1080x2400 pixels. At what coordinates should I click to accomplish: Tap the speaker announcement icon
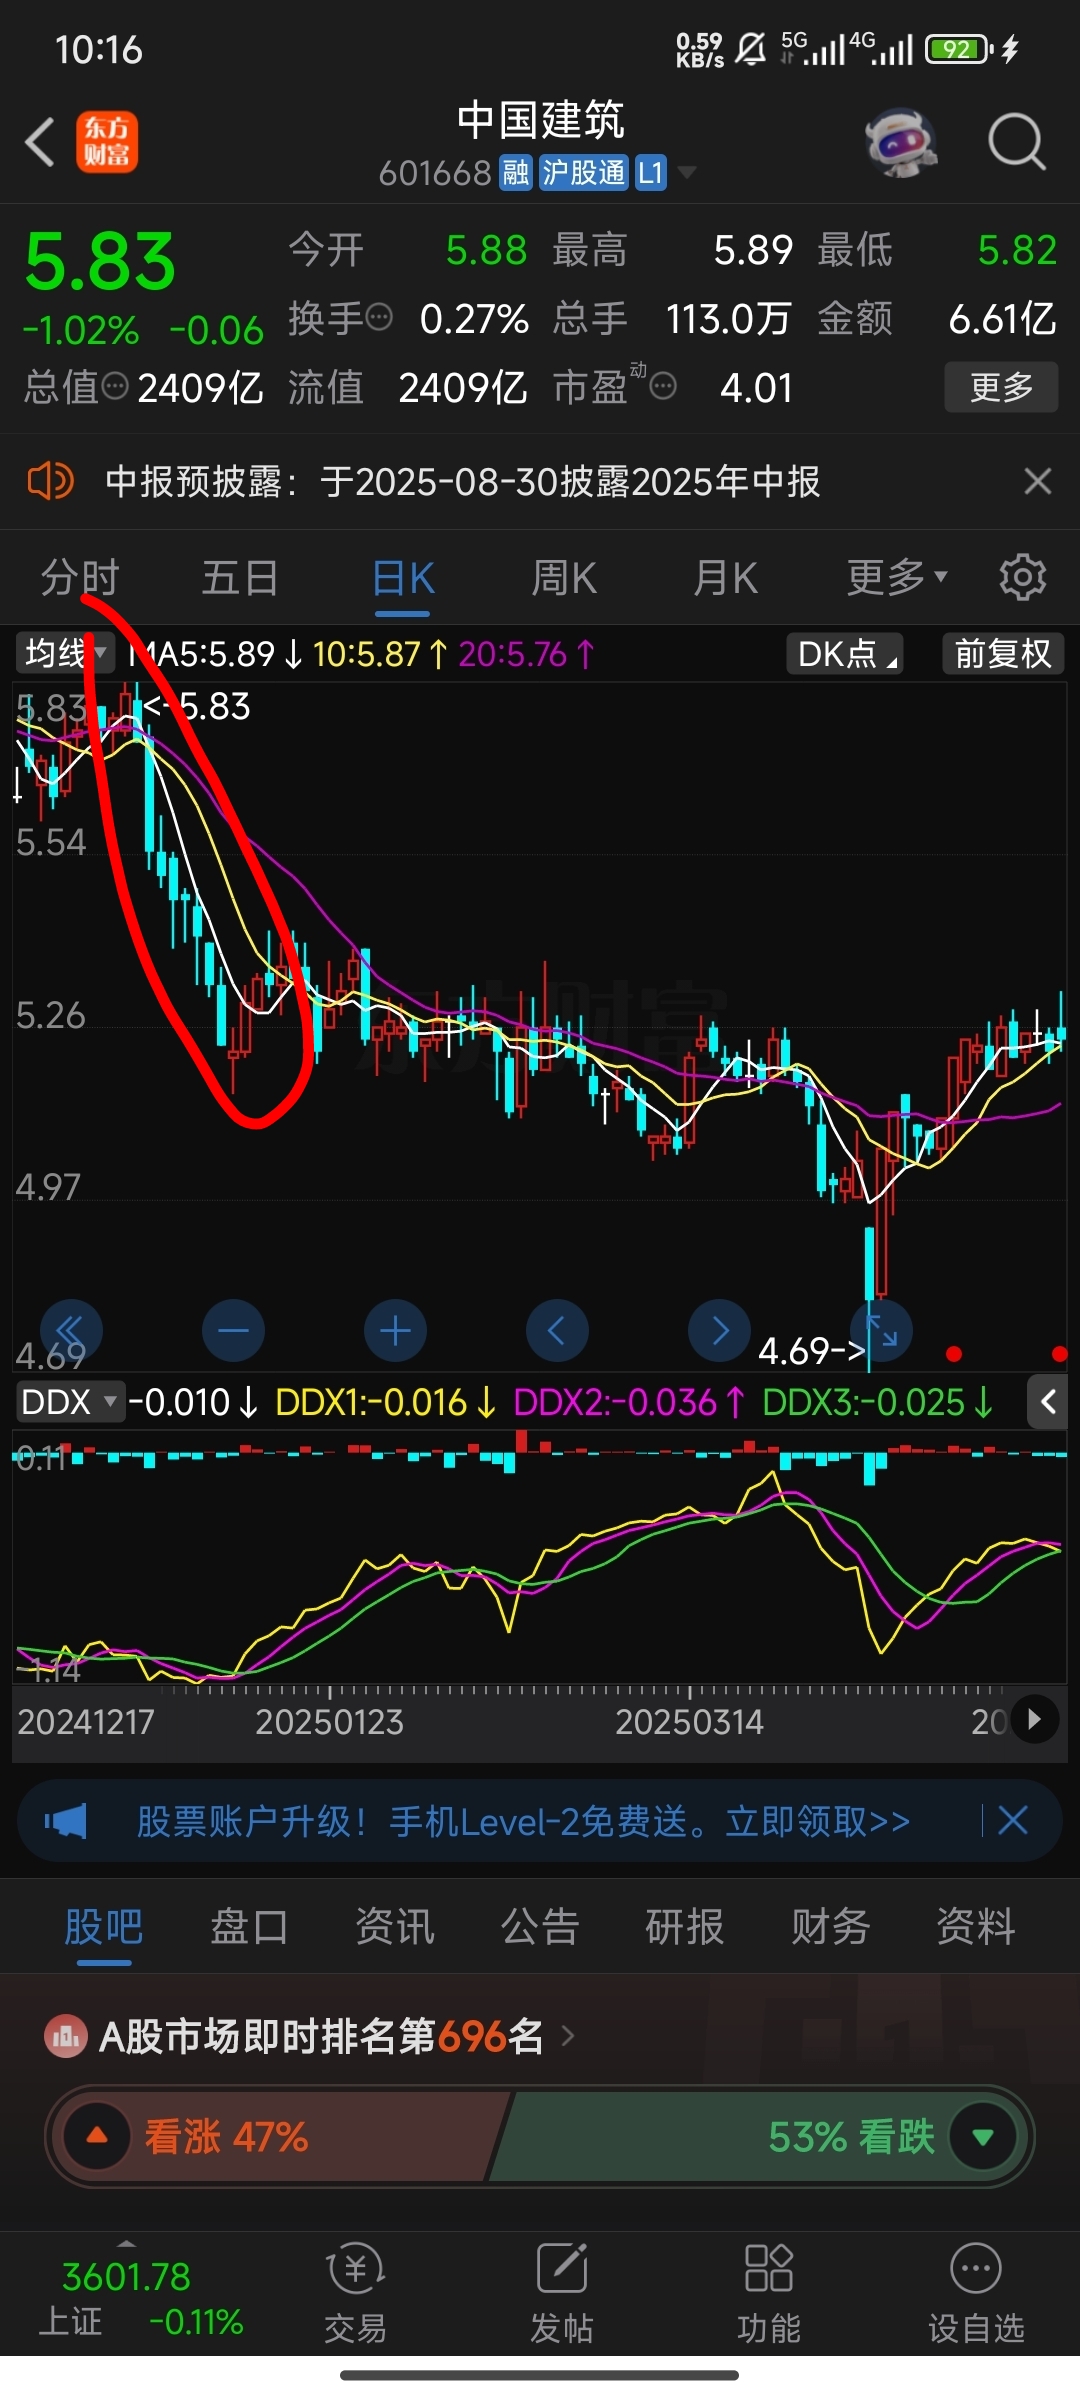(50, 481)
